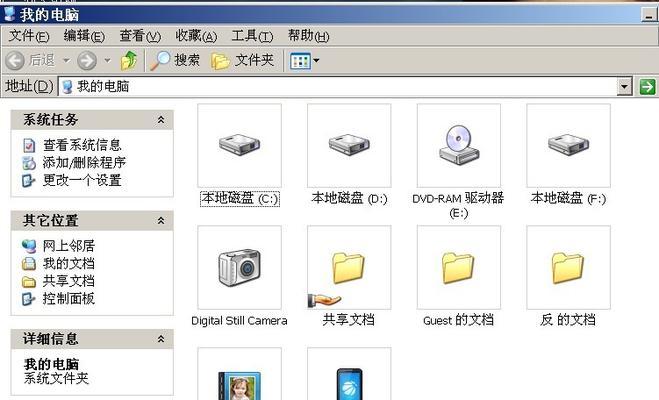Click the forward arrow button
659x400 pixels.
tap(87, 61)
